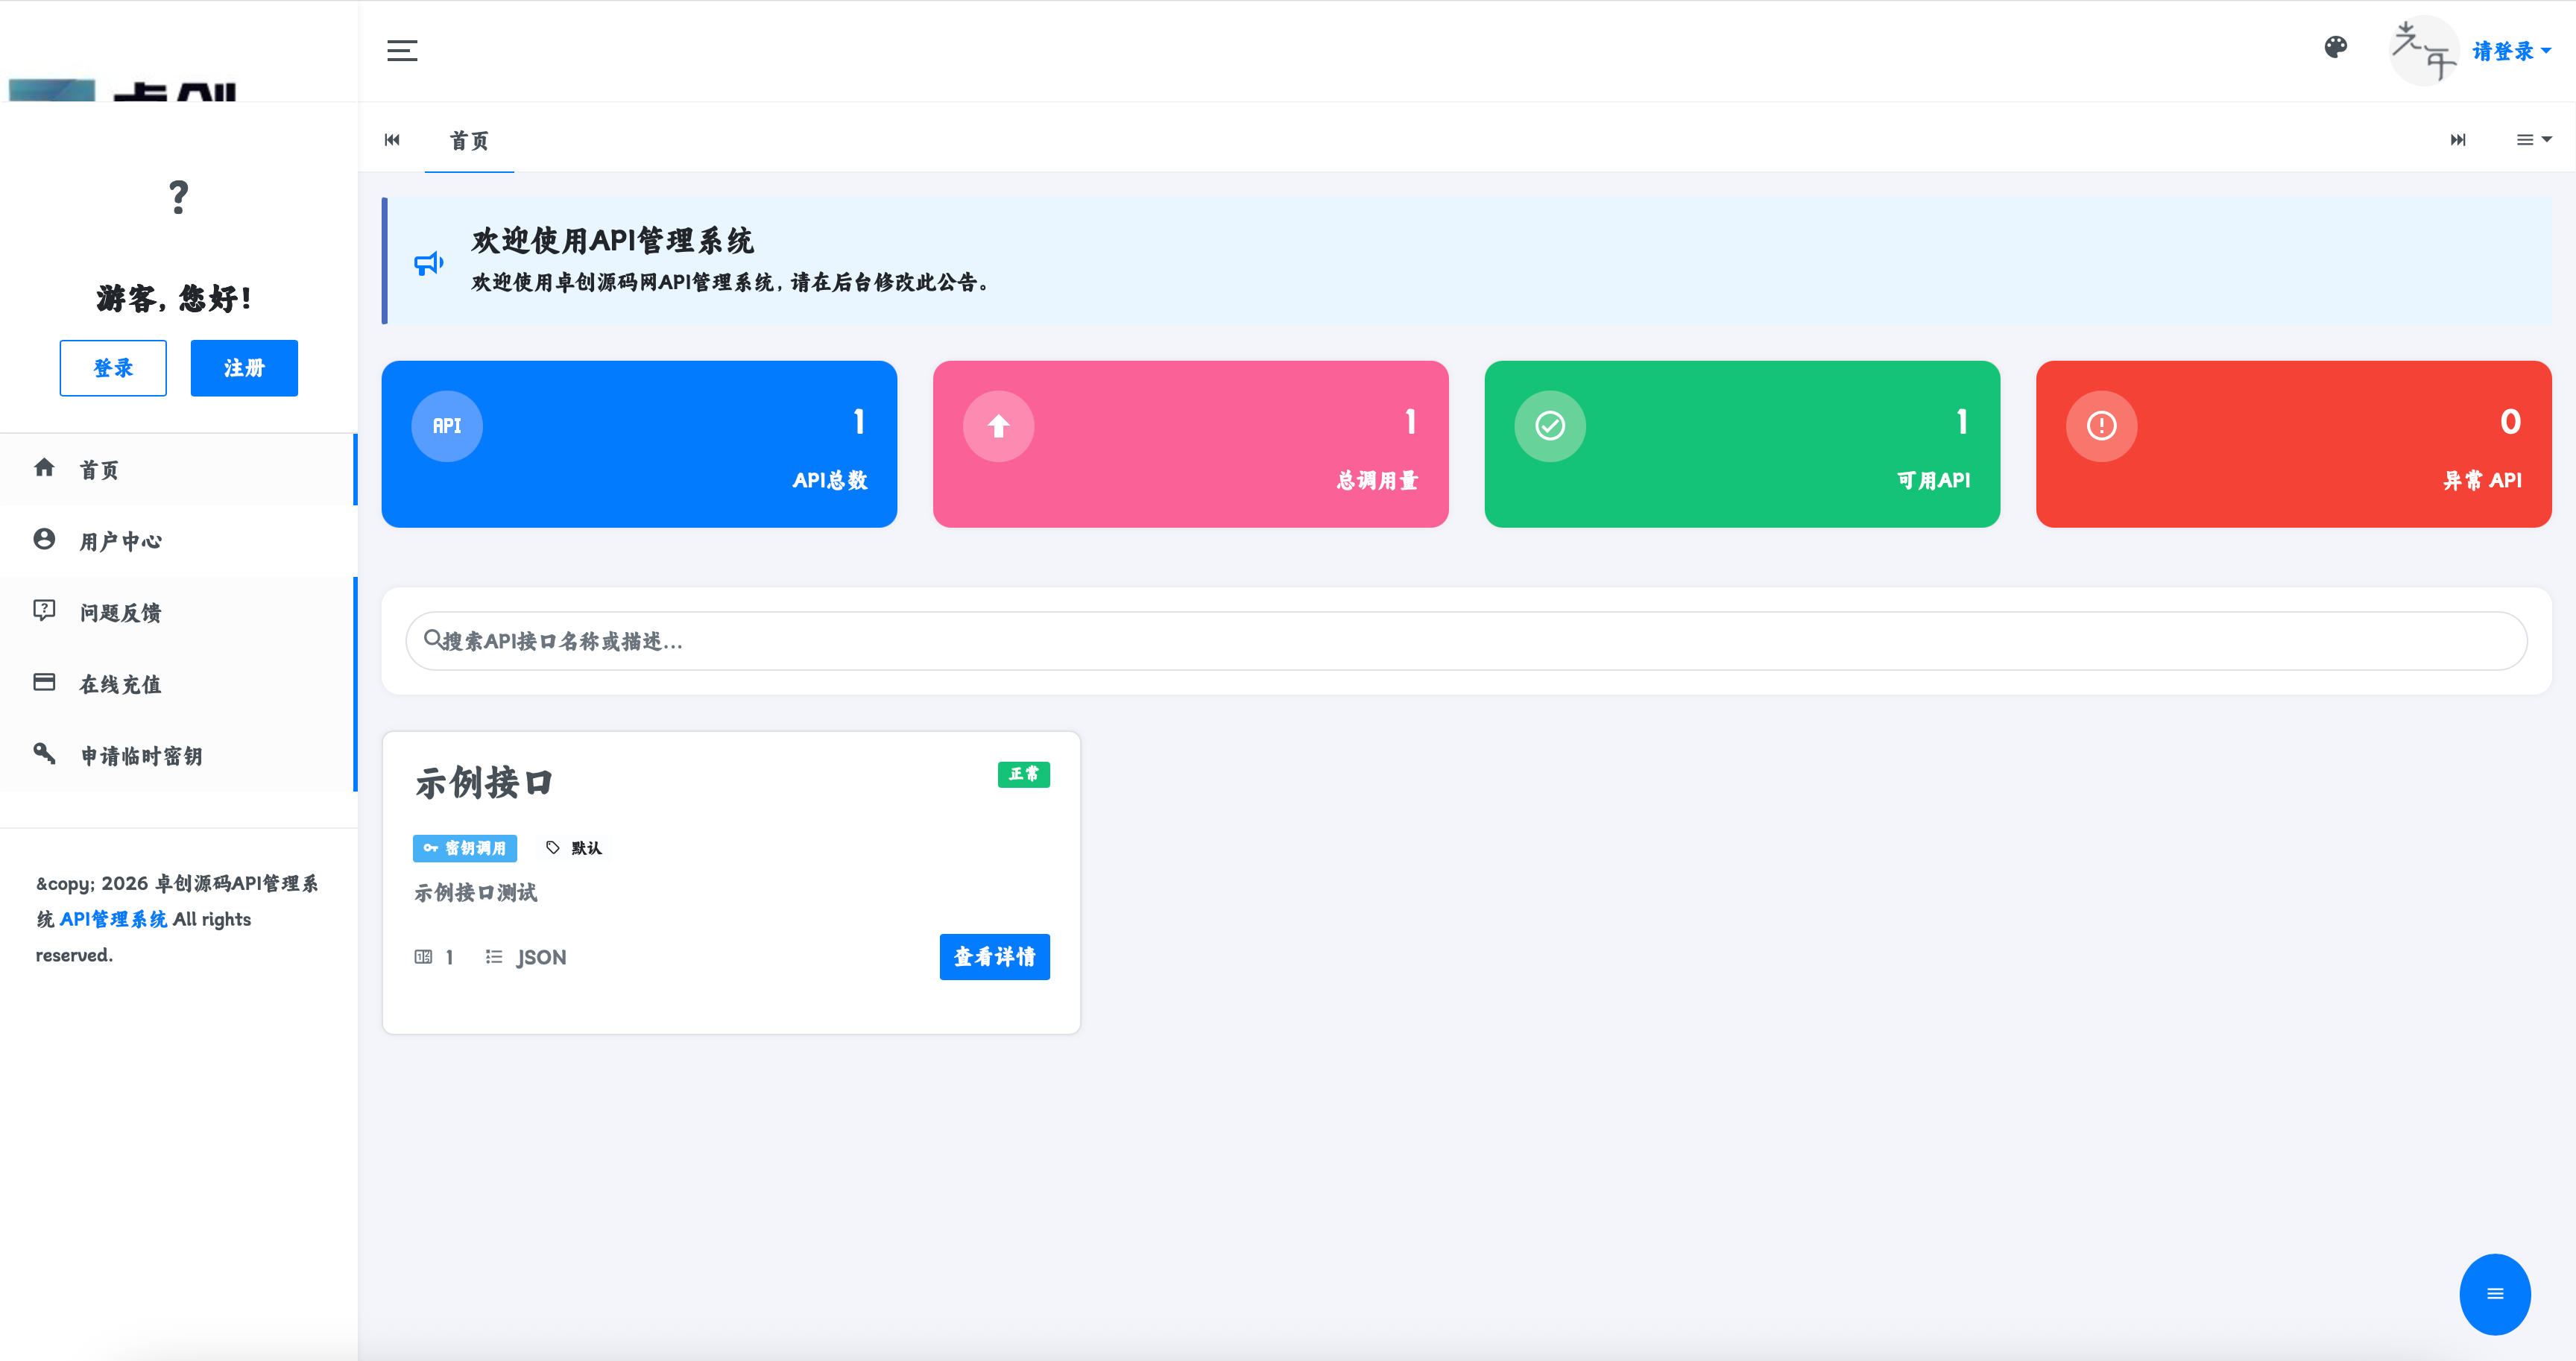The height and width of the screenshot is (1361, 2576).
Task: Click the 示例接口 card title
Action: [484, 782]
